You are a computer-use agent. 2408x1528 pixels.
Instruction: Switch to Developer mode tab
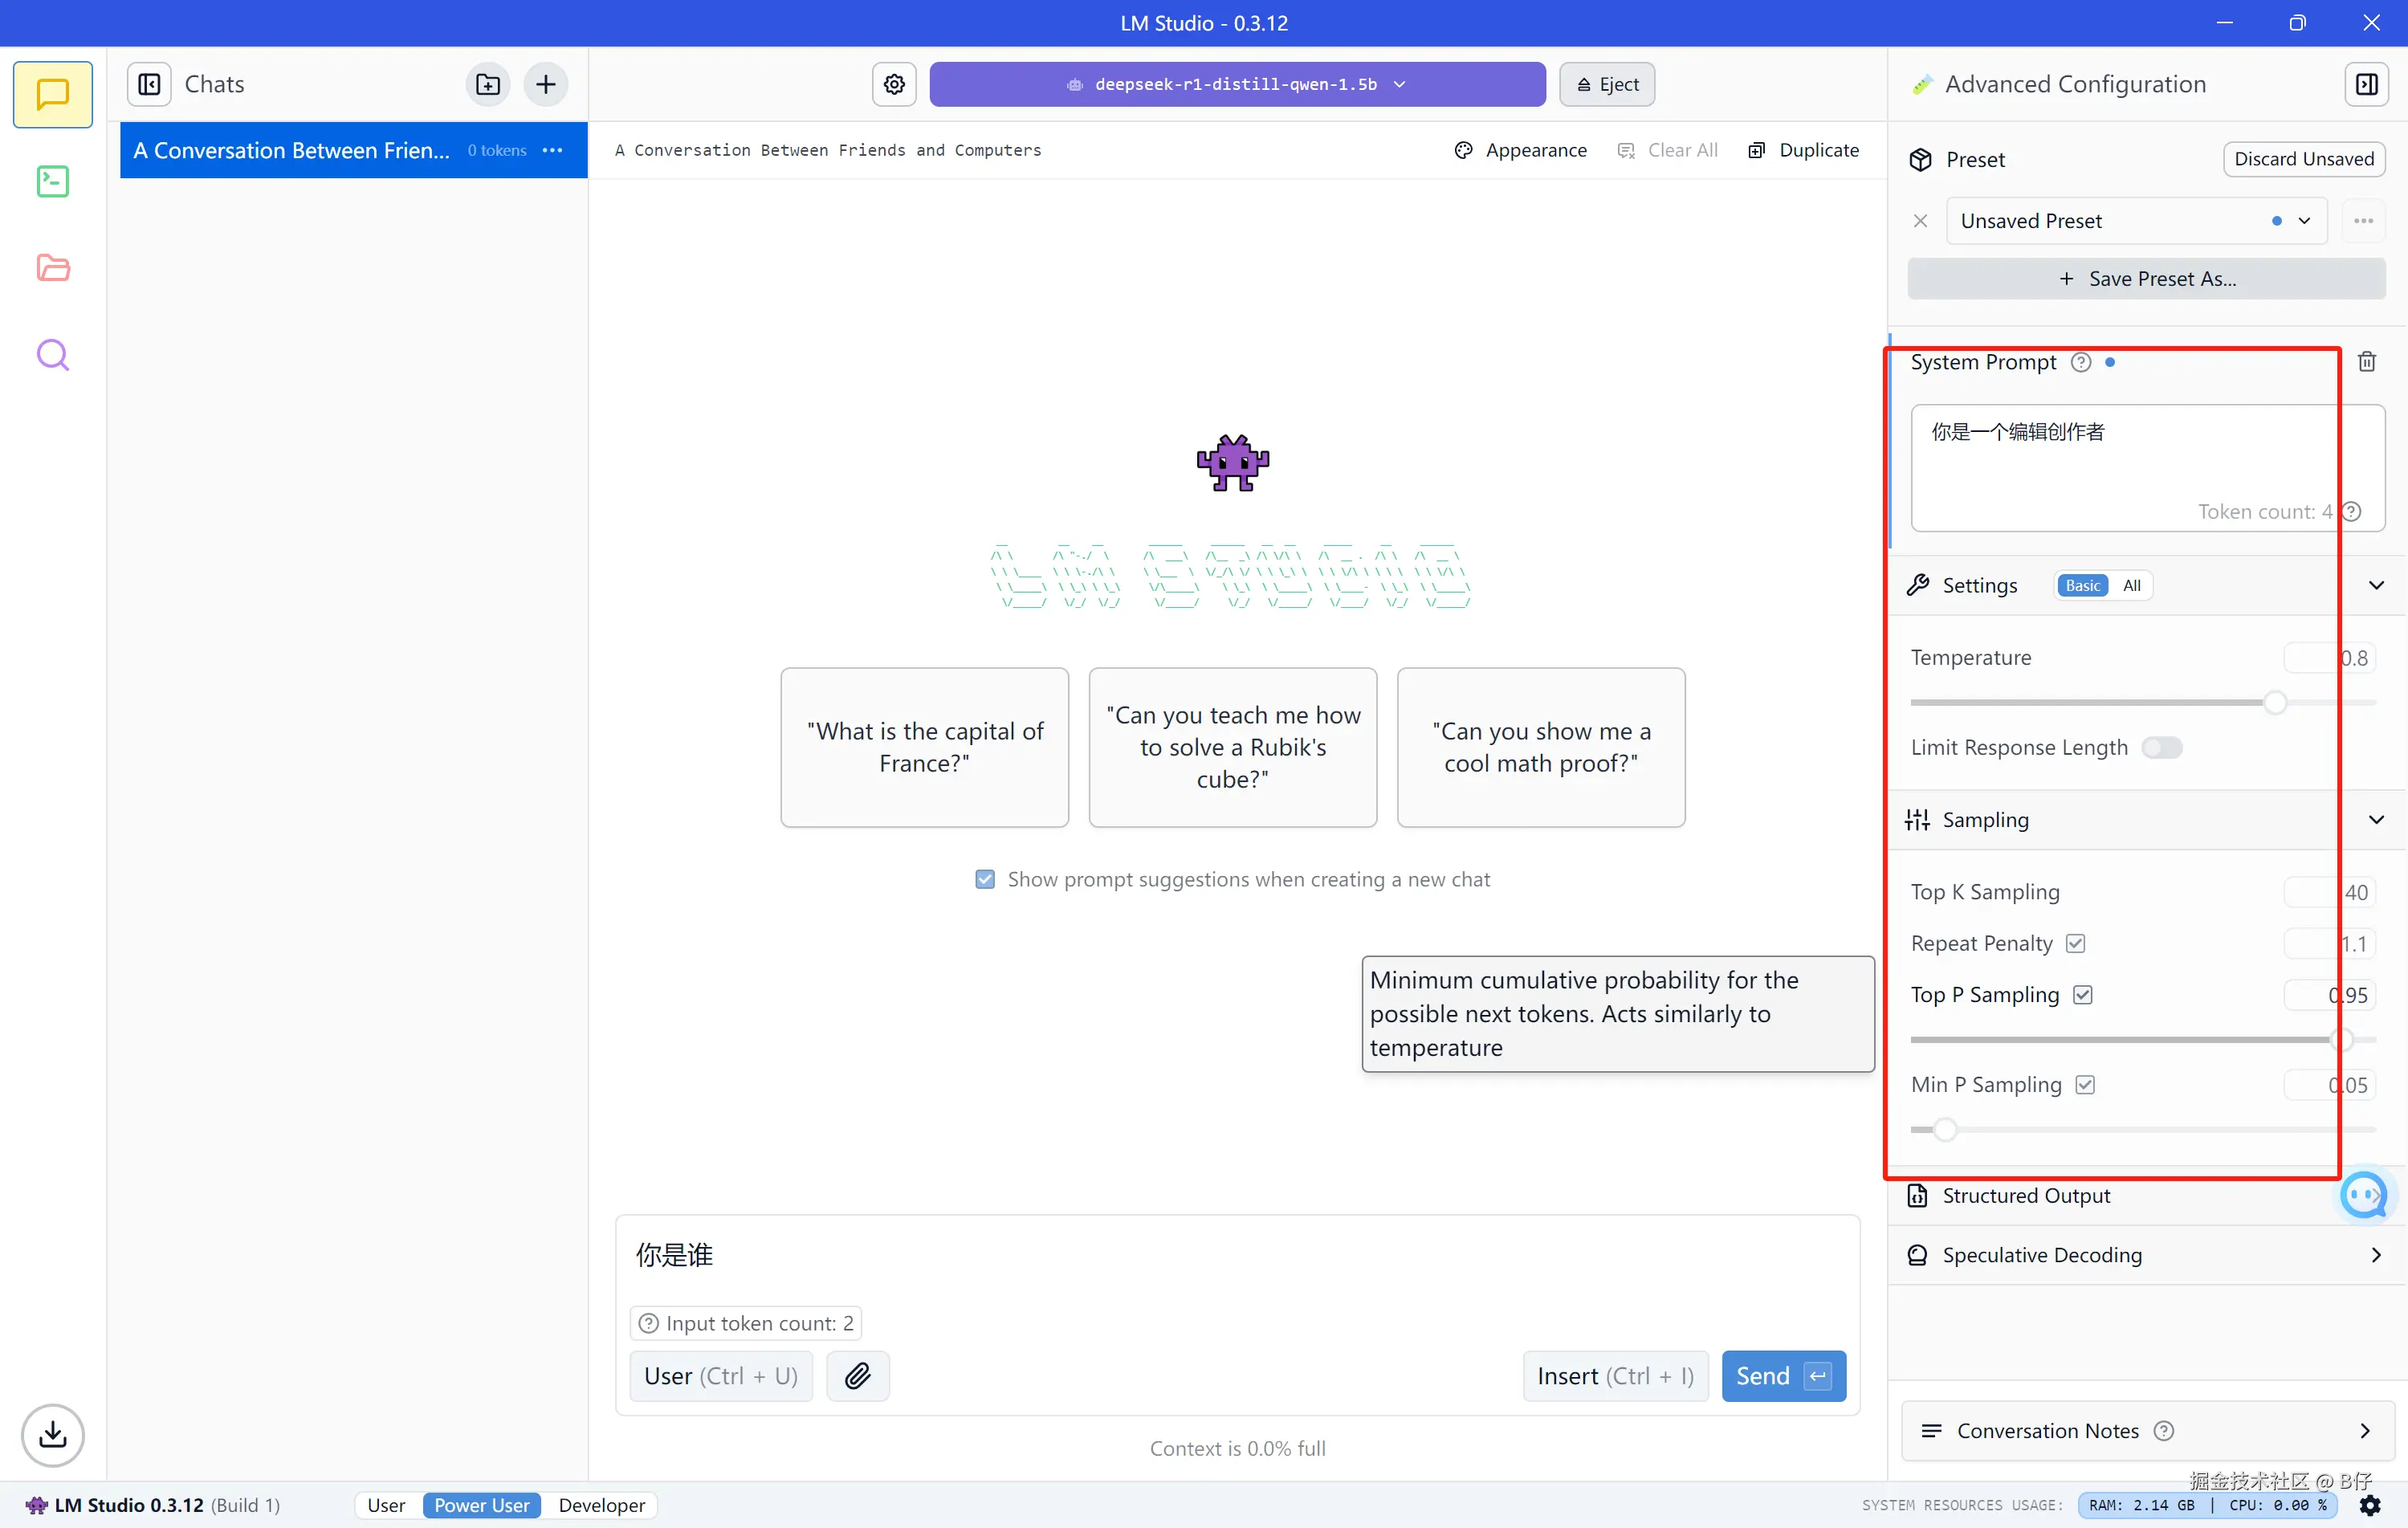point(601,1504)
